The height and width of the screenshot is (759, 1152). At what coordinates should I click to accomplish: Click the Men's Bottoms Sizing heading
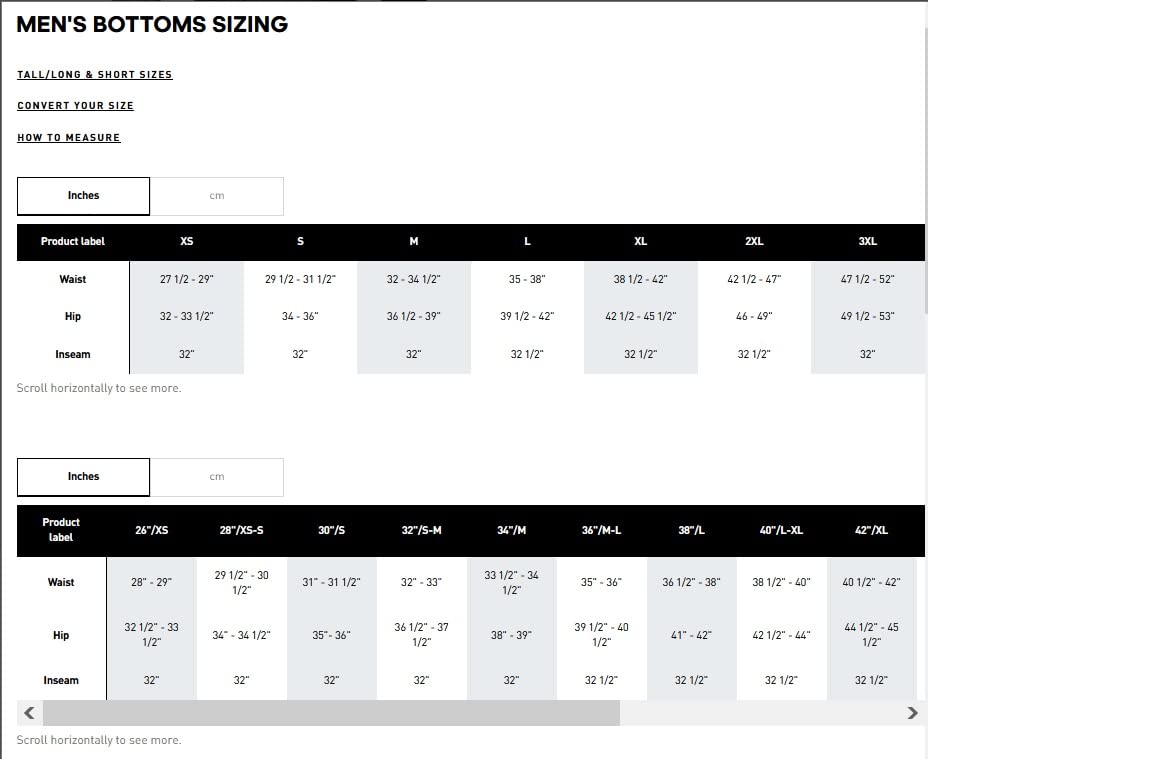click(152, 24)
